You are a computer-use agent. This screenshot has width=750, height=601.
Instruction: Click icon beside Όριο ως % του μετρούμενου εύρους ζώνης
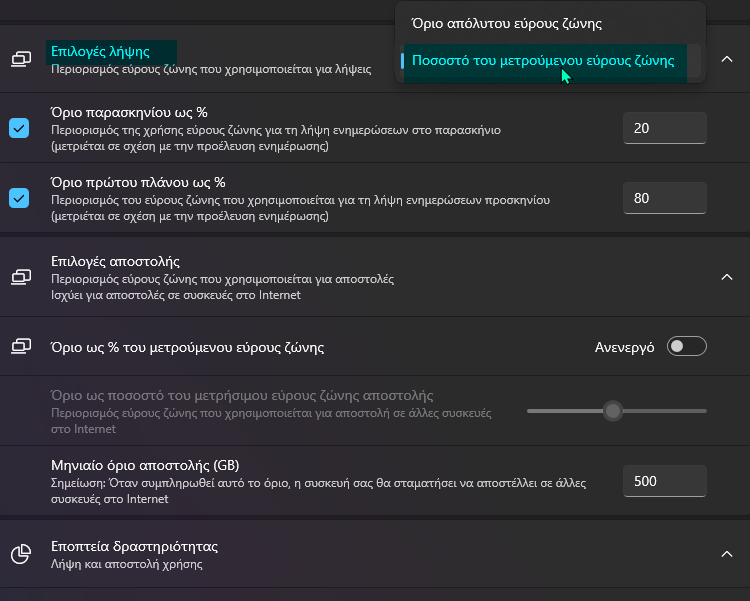pos(20,347)
